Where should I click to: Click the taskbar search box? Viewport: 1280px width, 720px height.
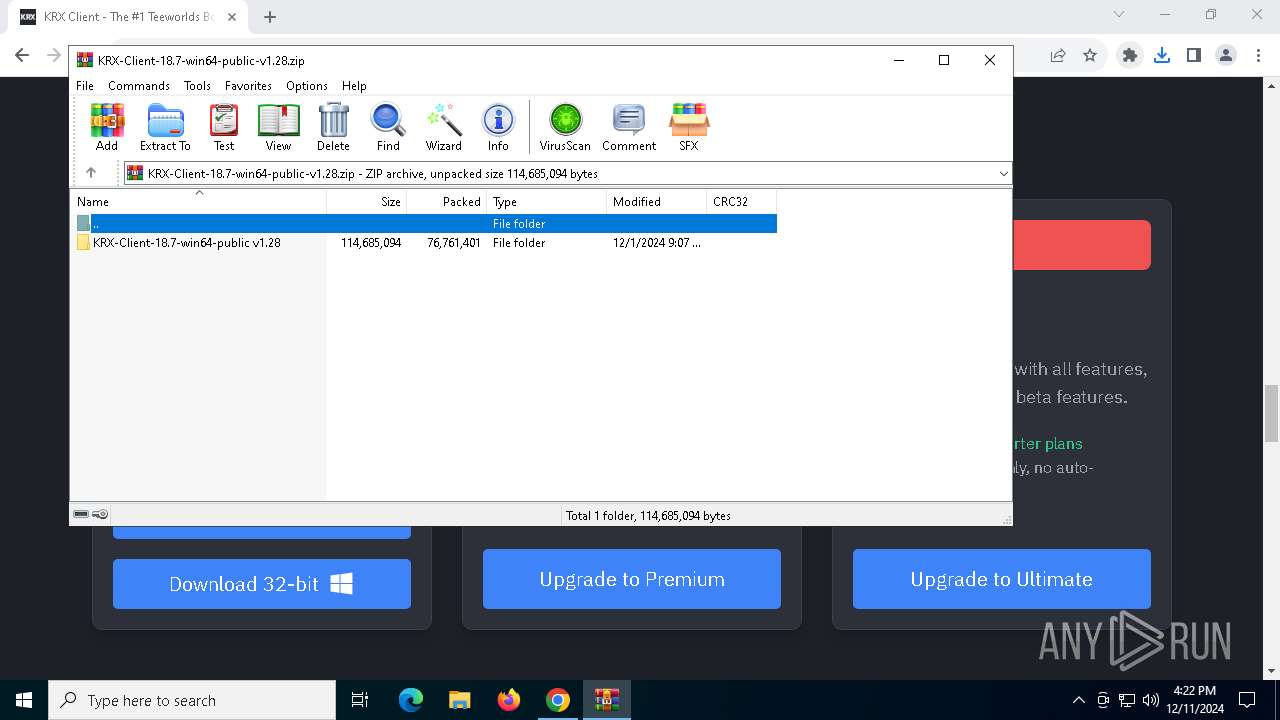192,700
